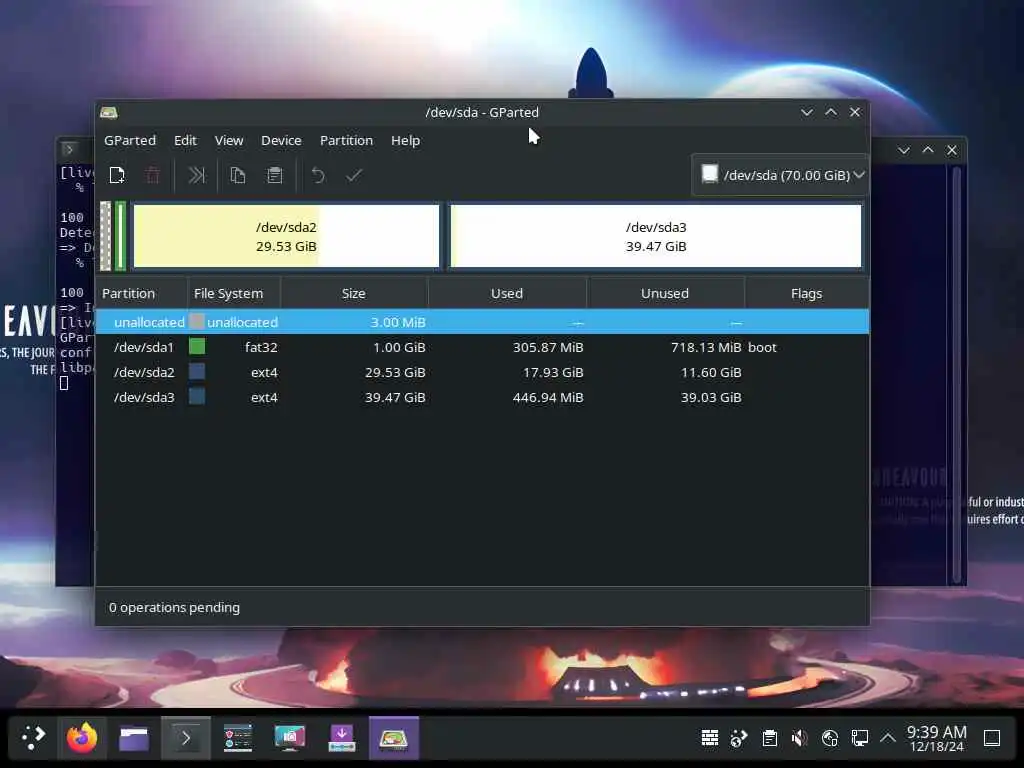The image size is (1024, 768).
Task: Click the resize/move partition arrow icon
Action: [197, 175]
